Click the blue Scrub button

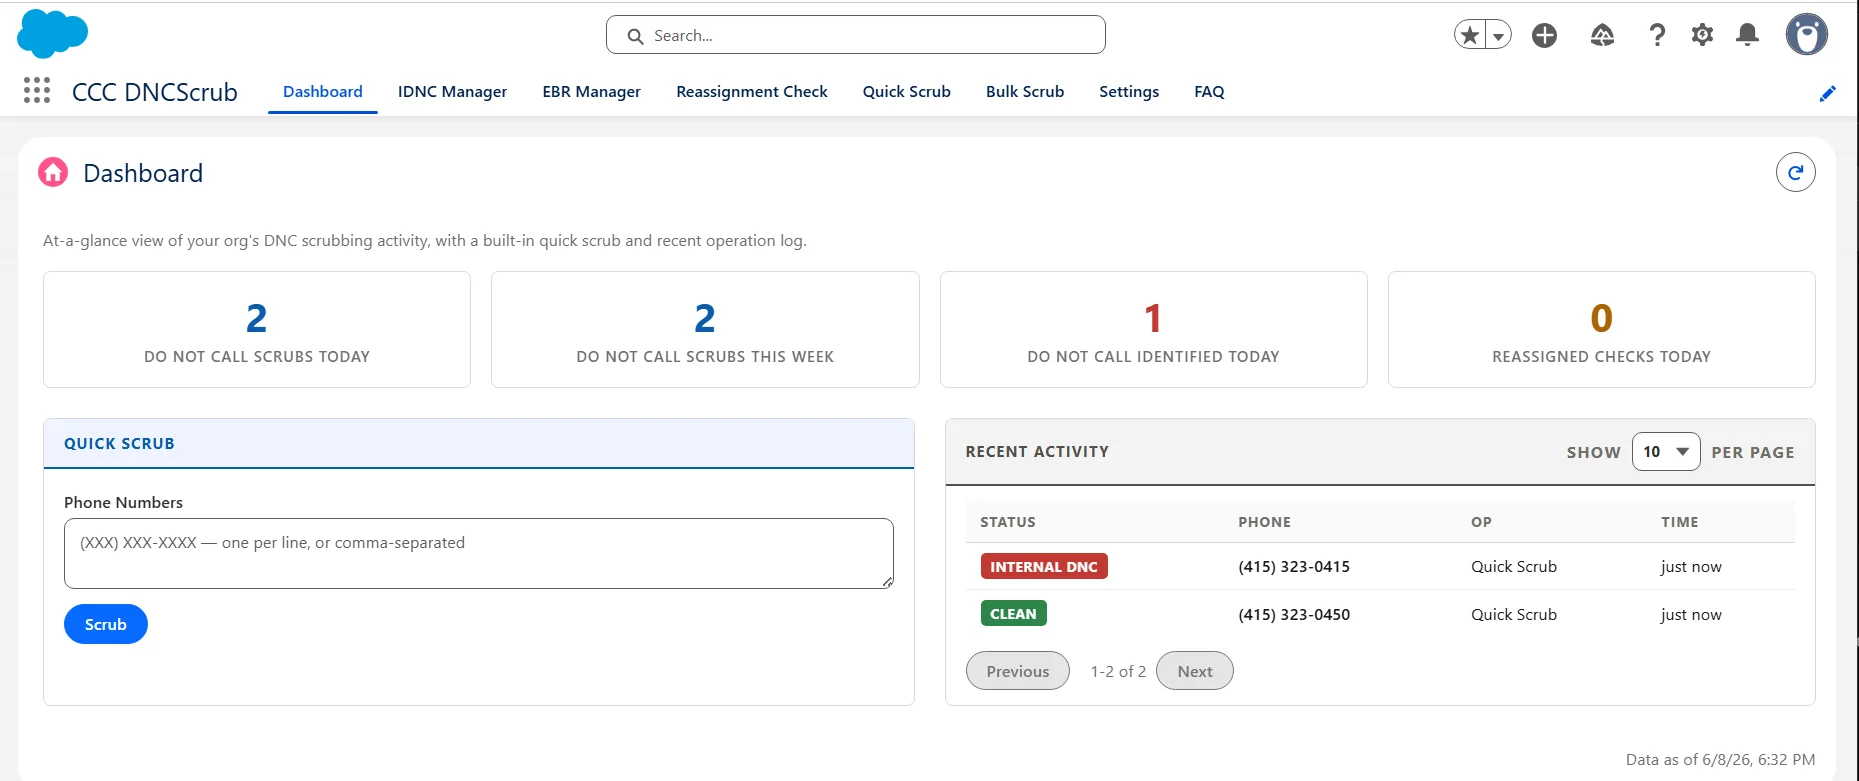click(x=106, y=624)
